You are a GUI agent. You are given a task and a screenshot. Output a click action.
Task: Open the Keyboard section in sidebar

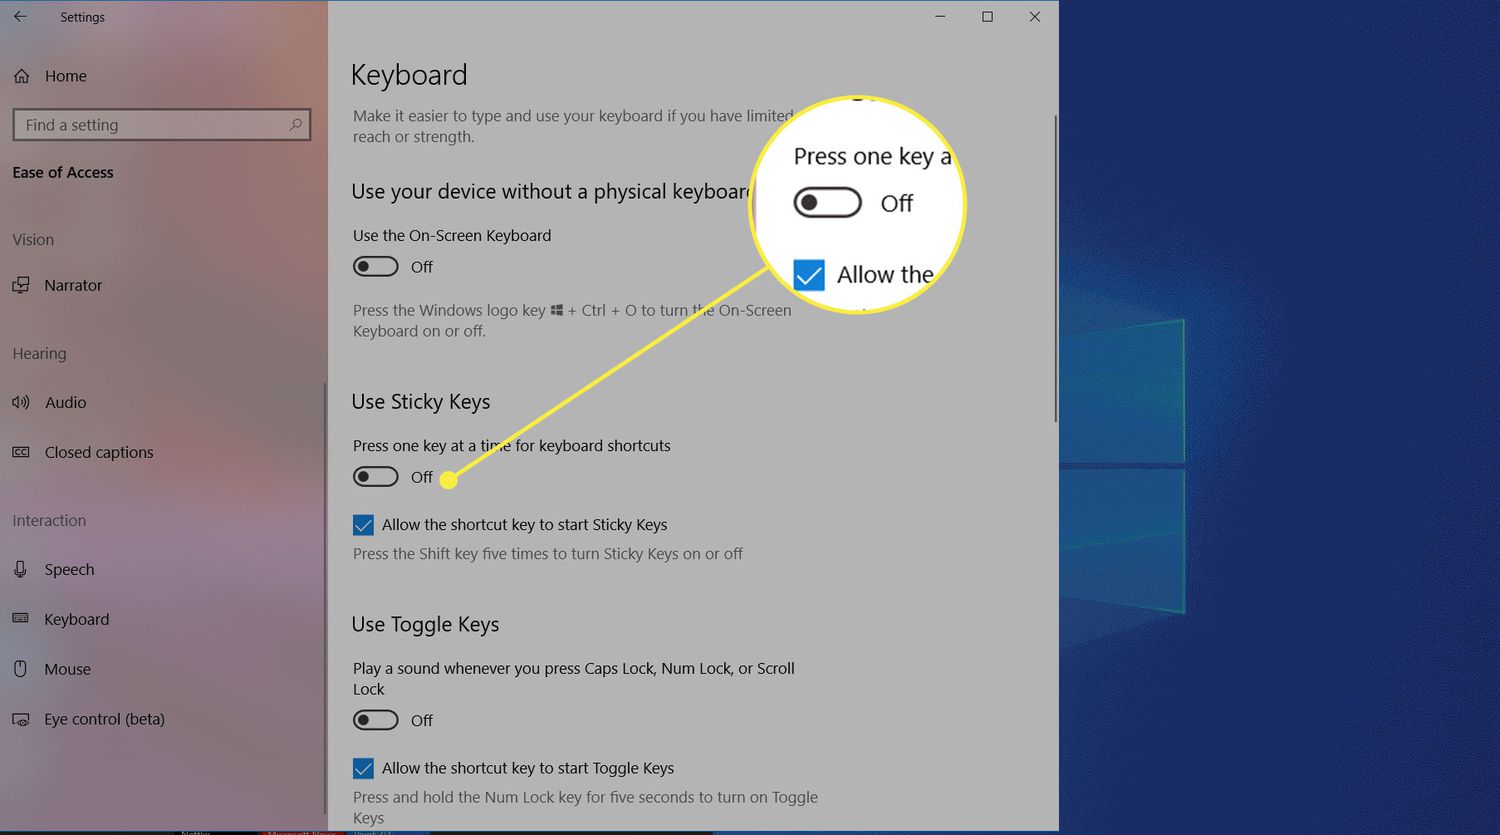coord(76,619)
